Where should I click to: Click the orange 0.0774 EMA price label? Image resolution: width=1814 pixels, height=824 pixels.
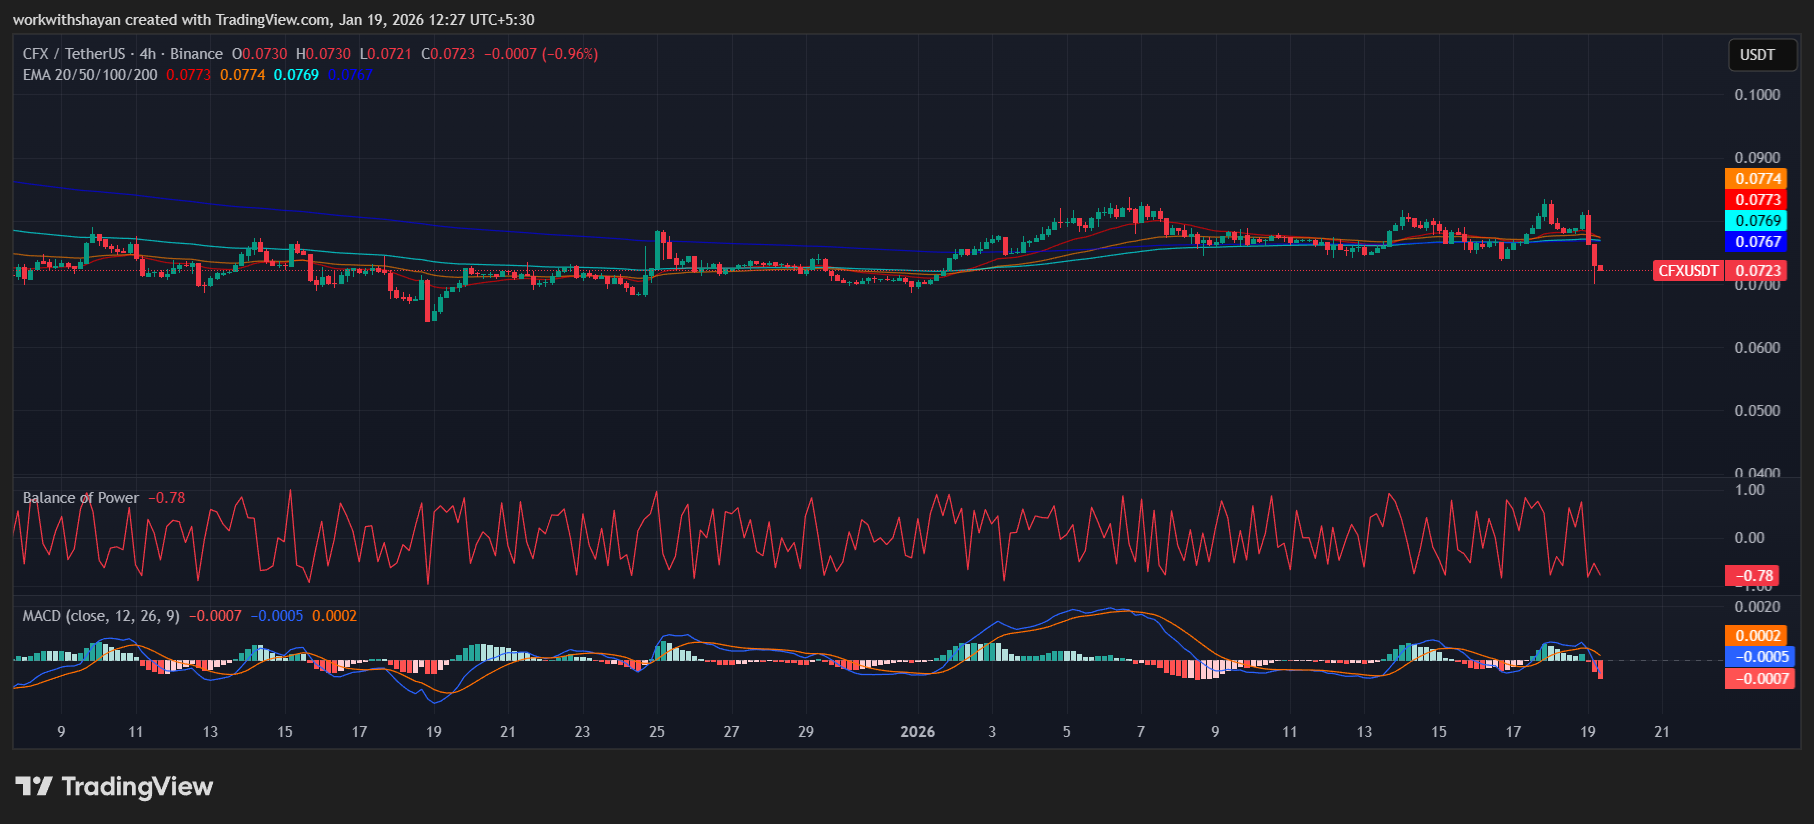click(1758, 179)
